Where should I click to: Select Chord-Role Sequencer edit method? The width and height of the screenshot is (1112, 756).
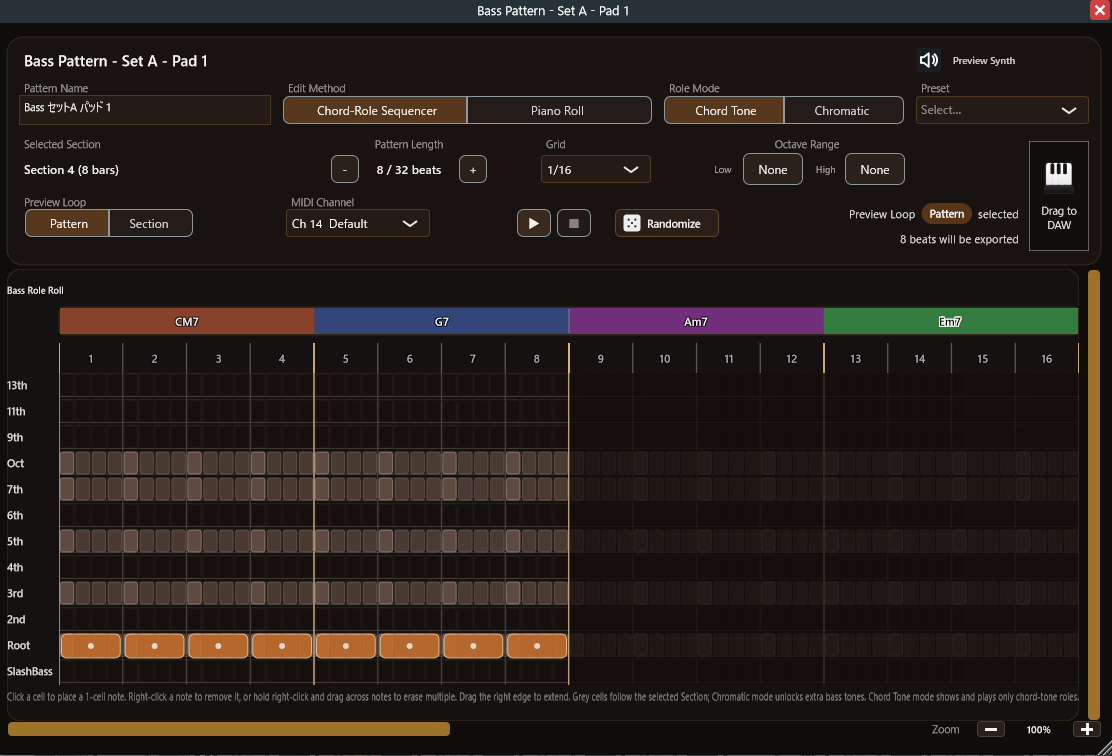[376, 111]
